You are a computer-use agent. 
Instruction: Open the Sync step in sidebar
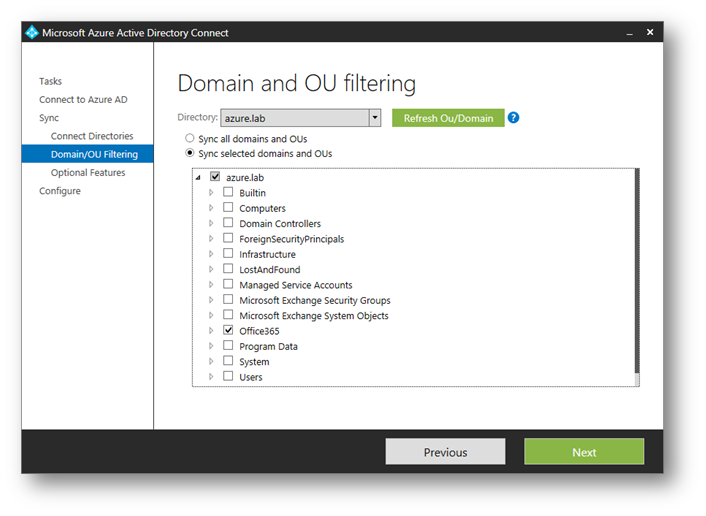click(x=49, y=118)
